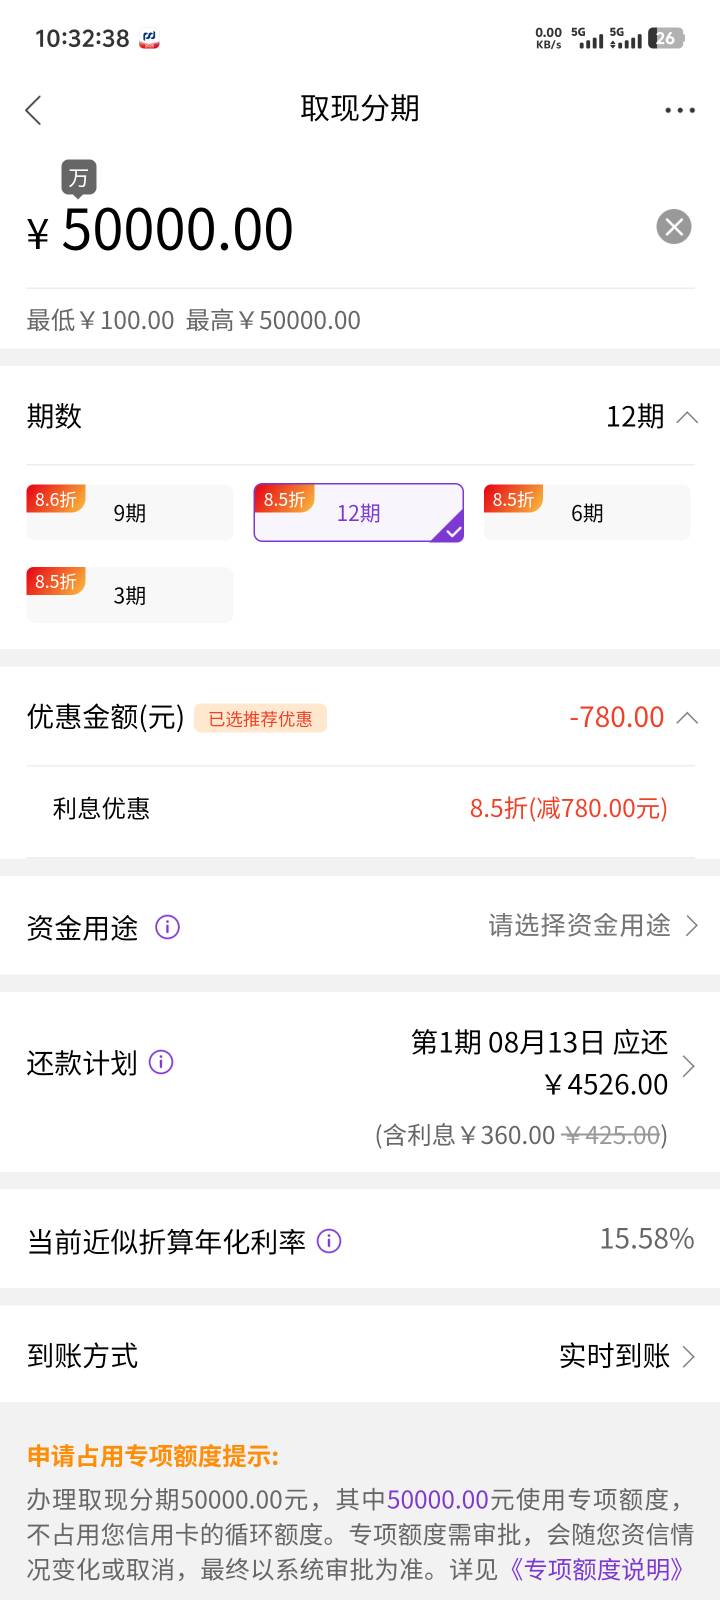Collapse the 期数 section chevron
The image size is (720, 1600).
coord(687,417)
